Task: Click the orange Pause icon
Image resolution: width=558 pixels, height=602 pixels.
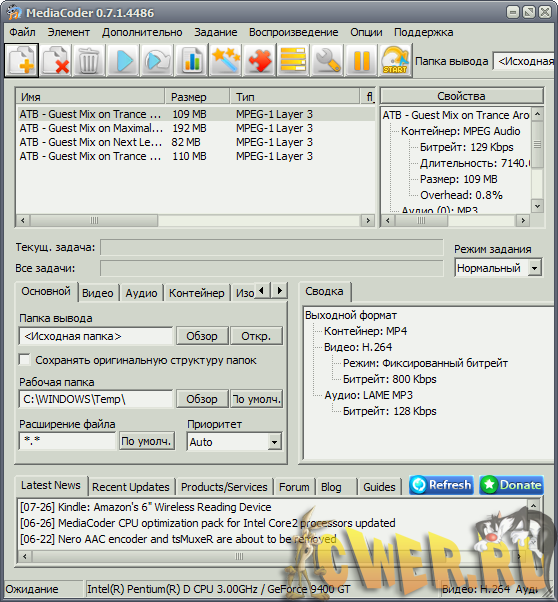Action: click(x=361, y=60)
